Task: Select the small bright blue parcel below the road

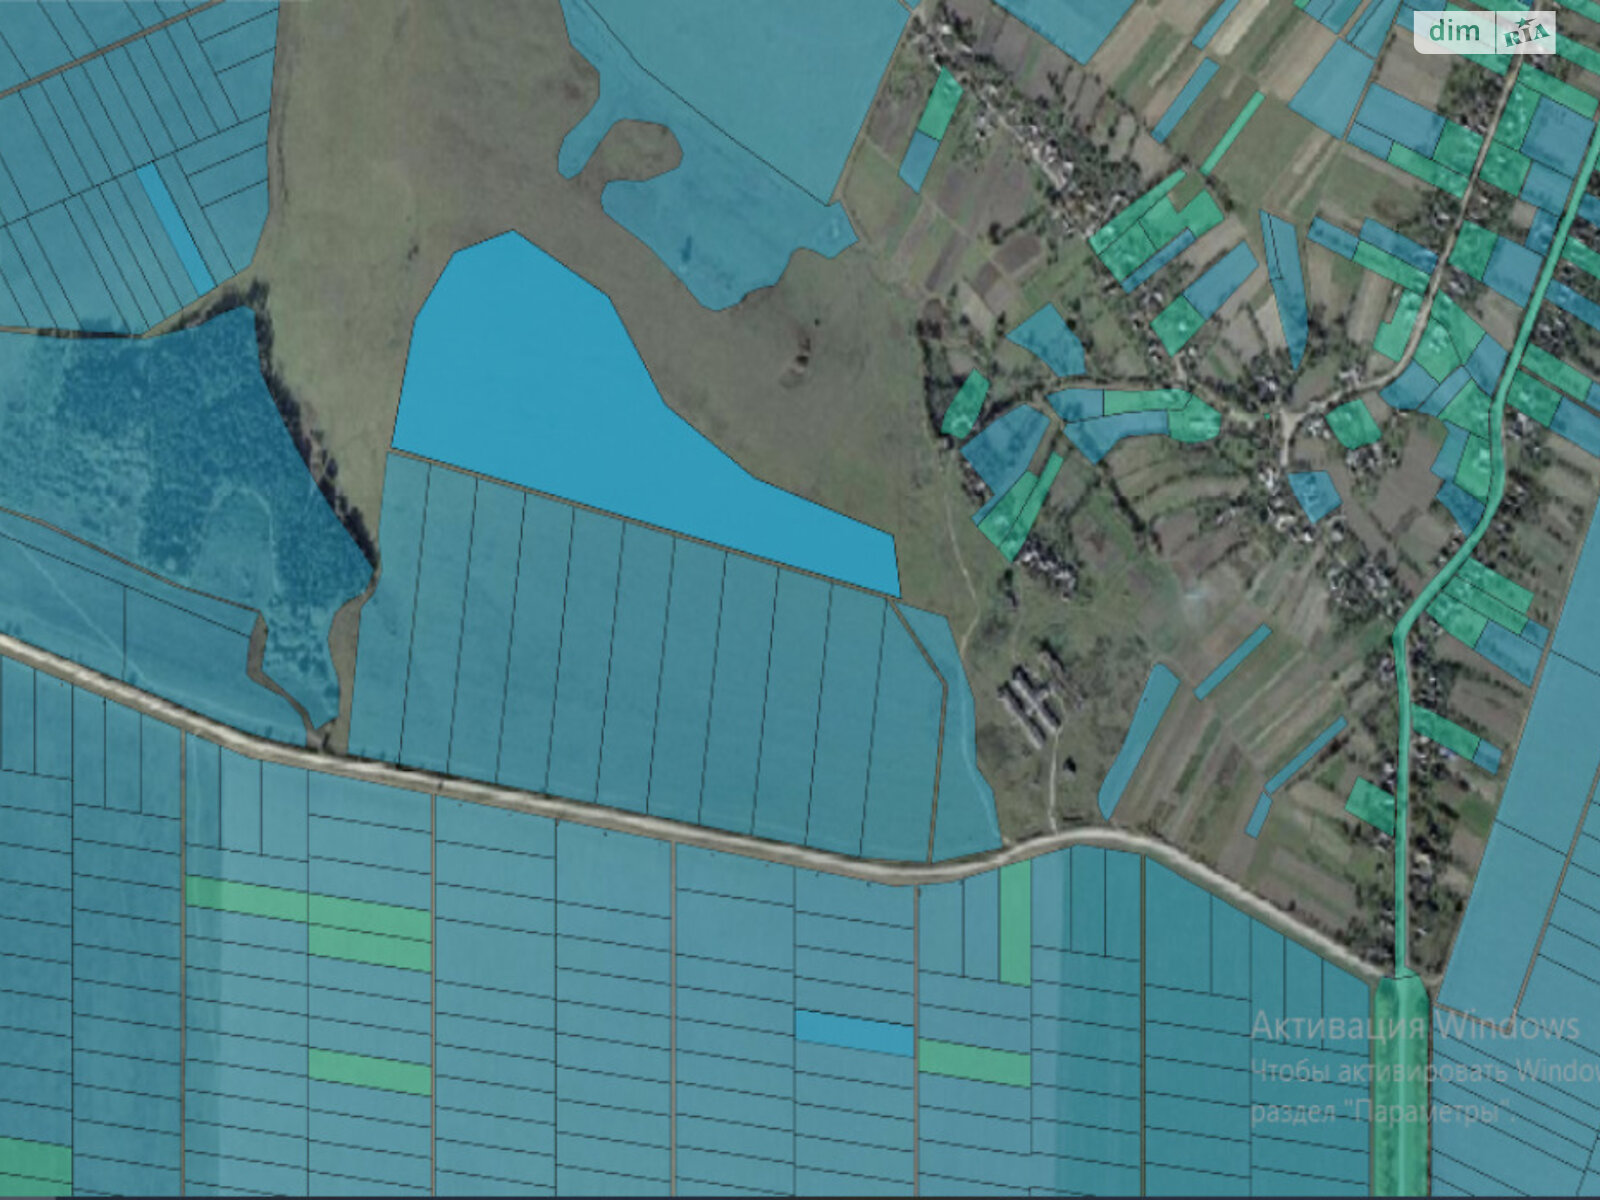Action: click(x=854, y=1032)
